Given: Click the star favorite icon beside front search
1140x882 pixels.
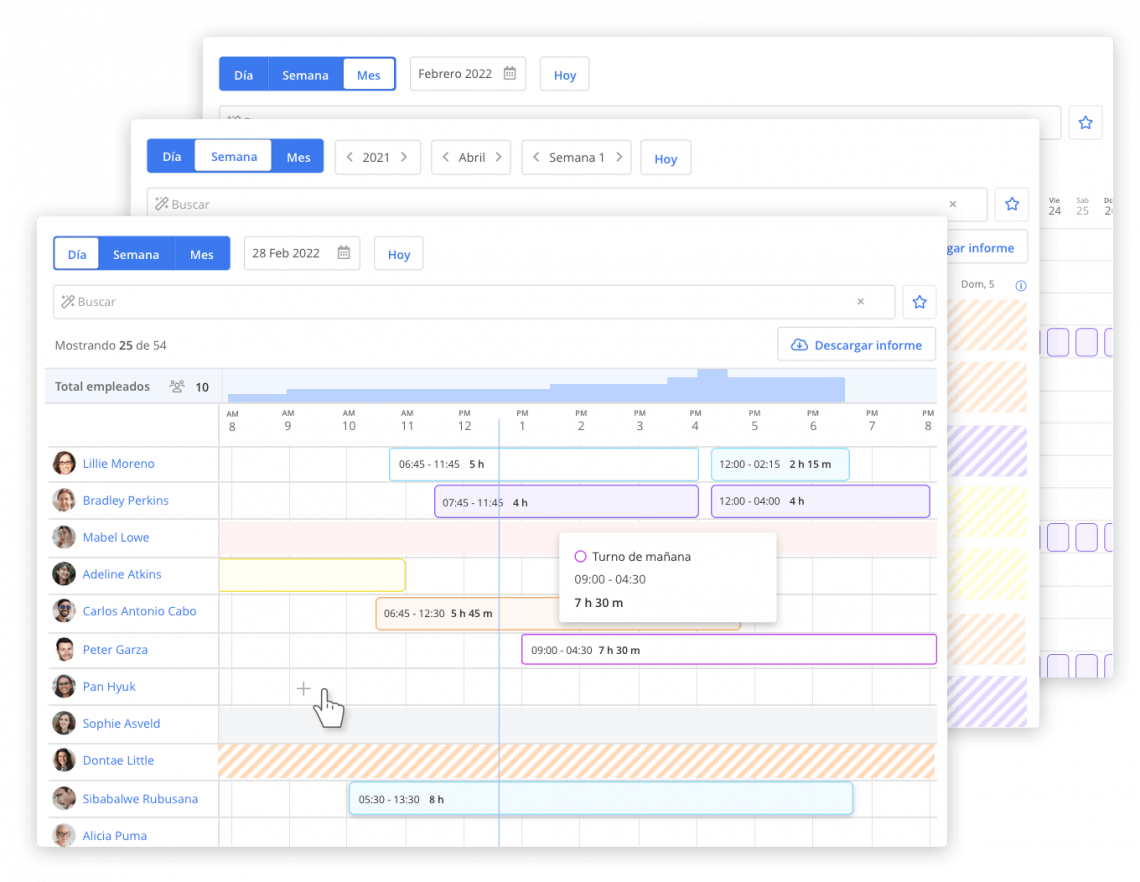Looking at the screenshot, I should (x=919, y=302).
